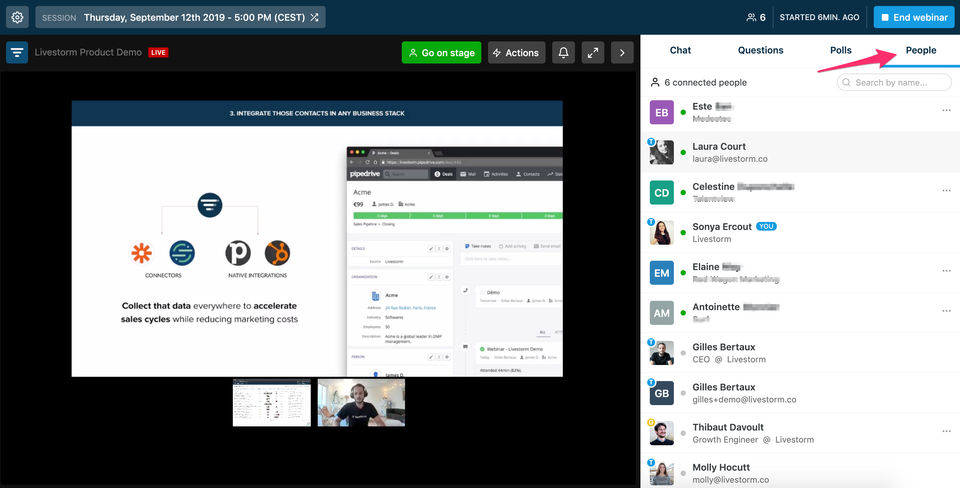Click the "CEO @ Livestorm" subtitle

(x=729, y=359)
